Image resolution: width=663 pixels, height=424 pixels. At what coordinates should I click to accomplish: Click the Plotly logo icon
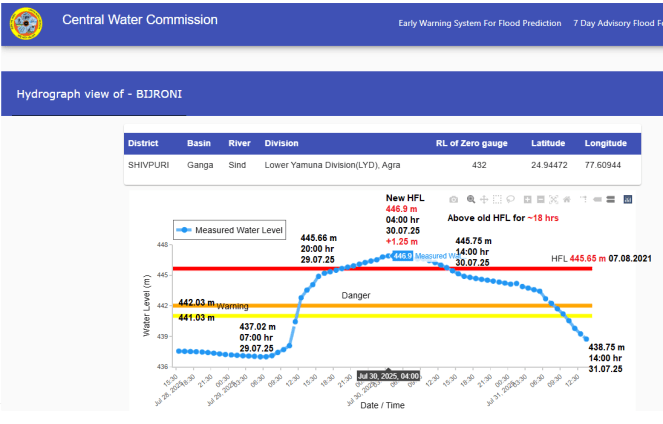[628, 200]
